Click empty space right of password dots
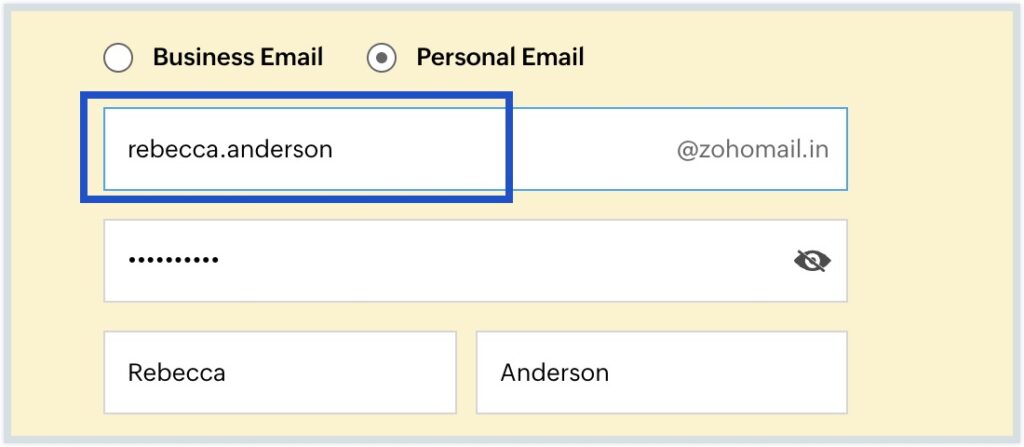Viewport: 1024px width, 447px height. pos(500,261)
